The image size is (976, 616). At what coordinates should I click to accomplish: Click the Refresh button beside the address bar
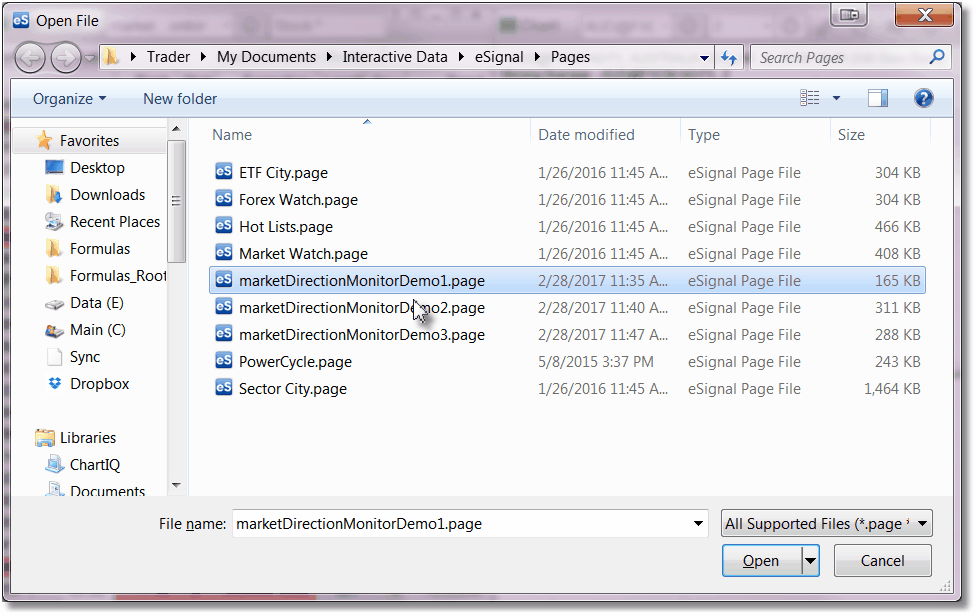click(729, 58)
